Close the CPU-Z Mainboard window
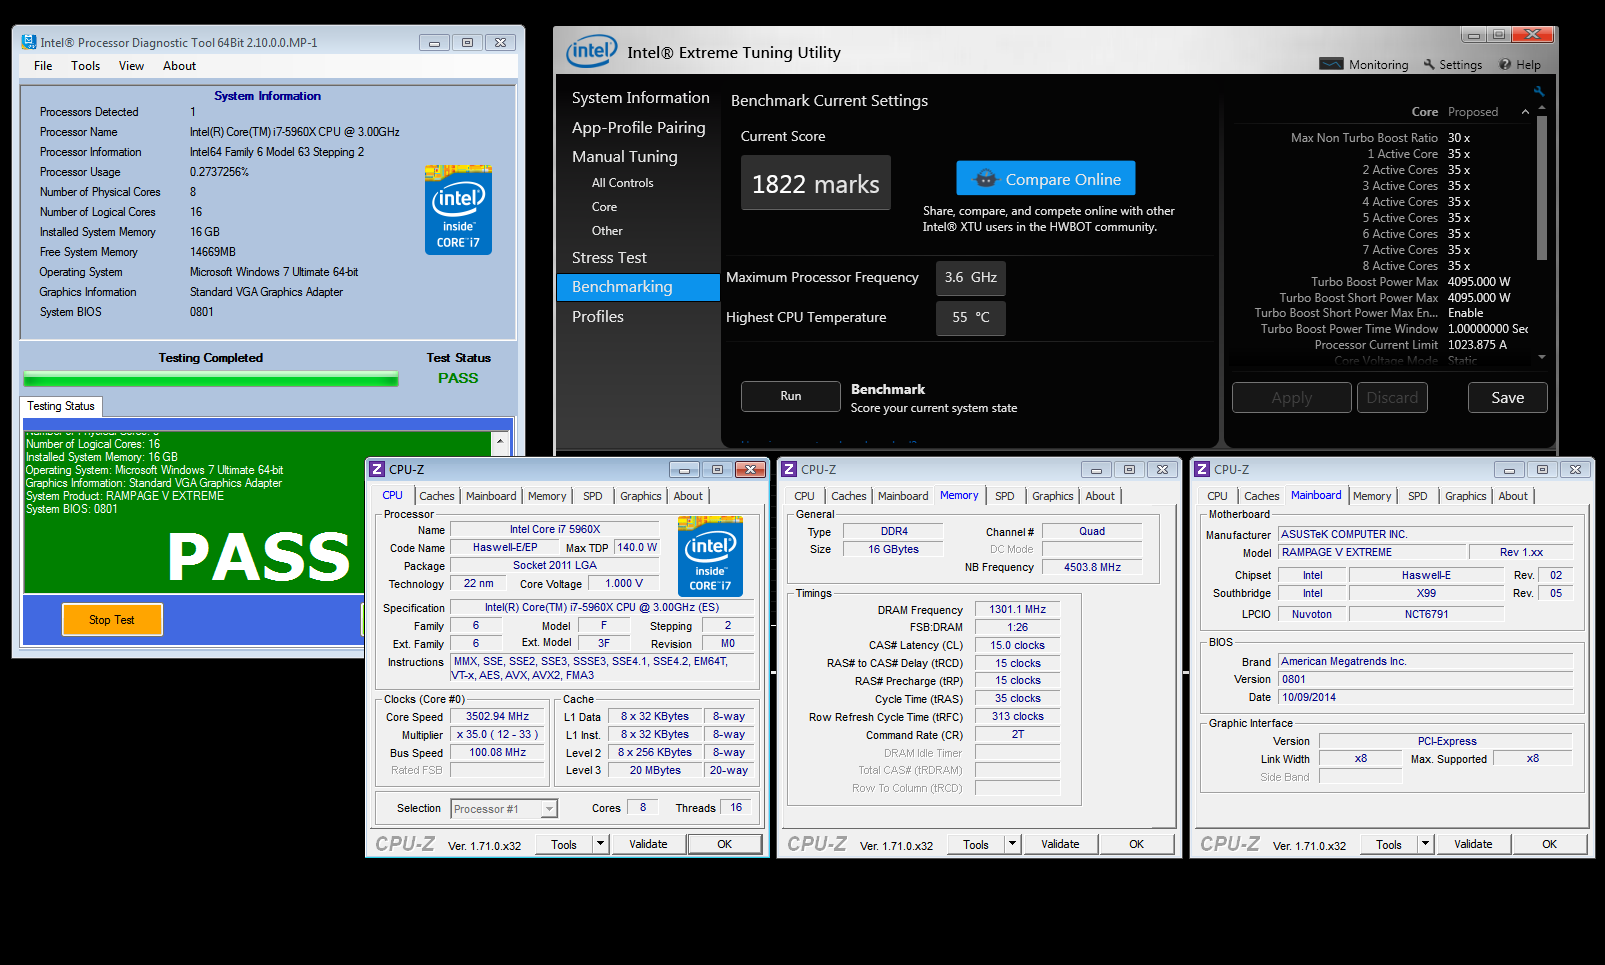1605x965 pixels. [x=1575, y=470]
